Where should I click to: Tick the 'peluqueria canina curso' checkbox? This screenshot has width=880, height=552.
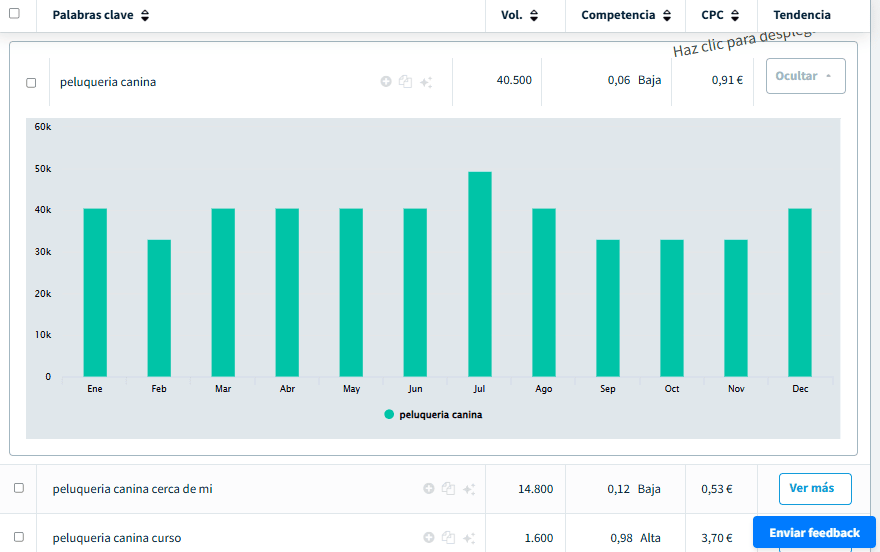pos(19,537)
